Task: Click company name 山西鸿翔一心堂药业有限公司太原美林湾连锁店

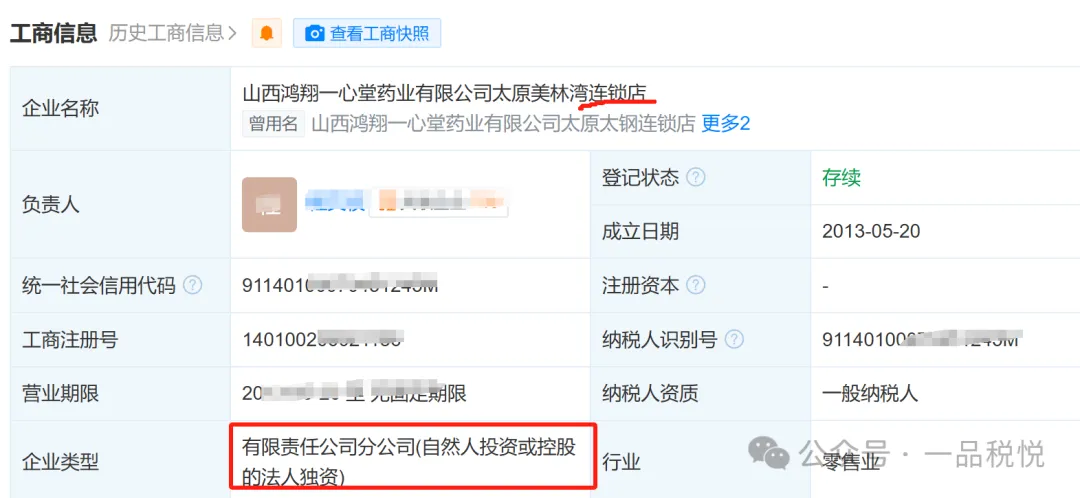Action: click(x=444, y=94)
